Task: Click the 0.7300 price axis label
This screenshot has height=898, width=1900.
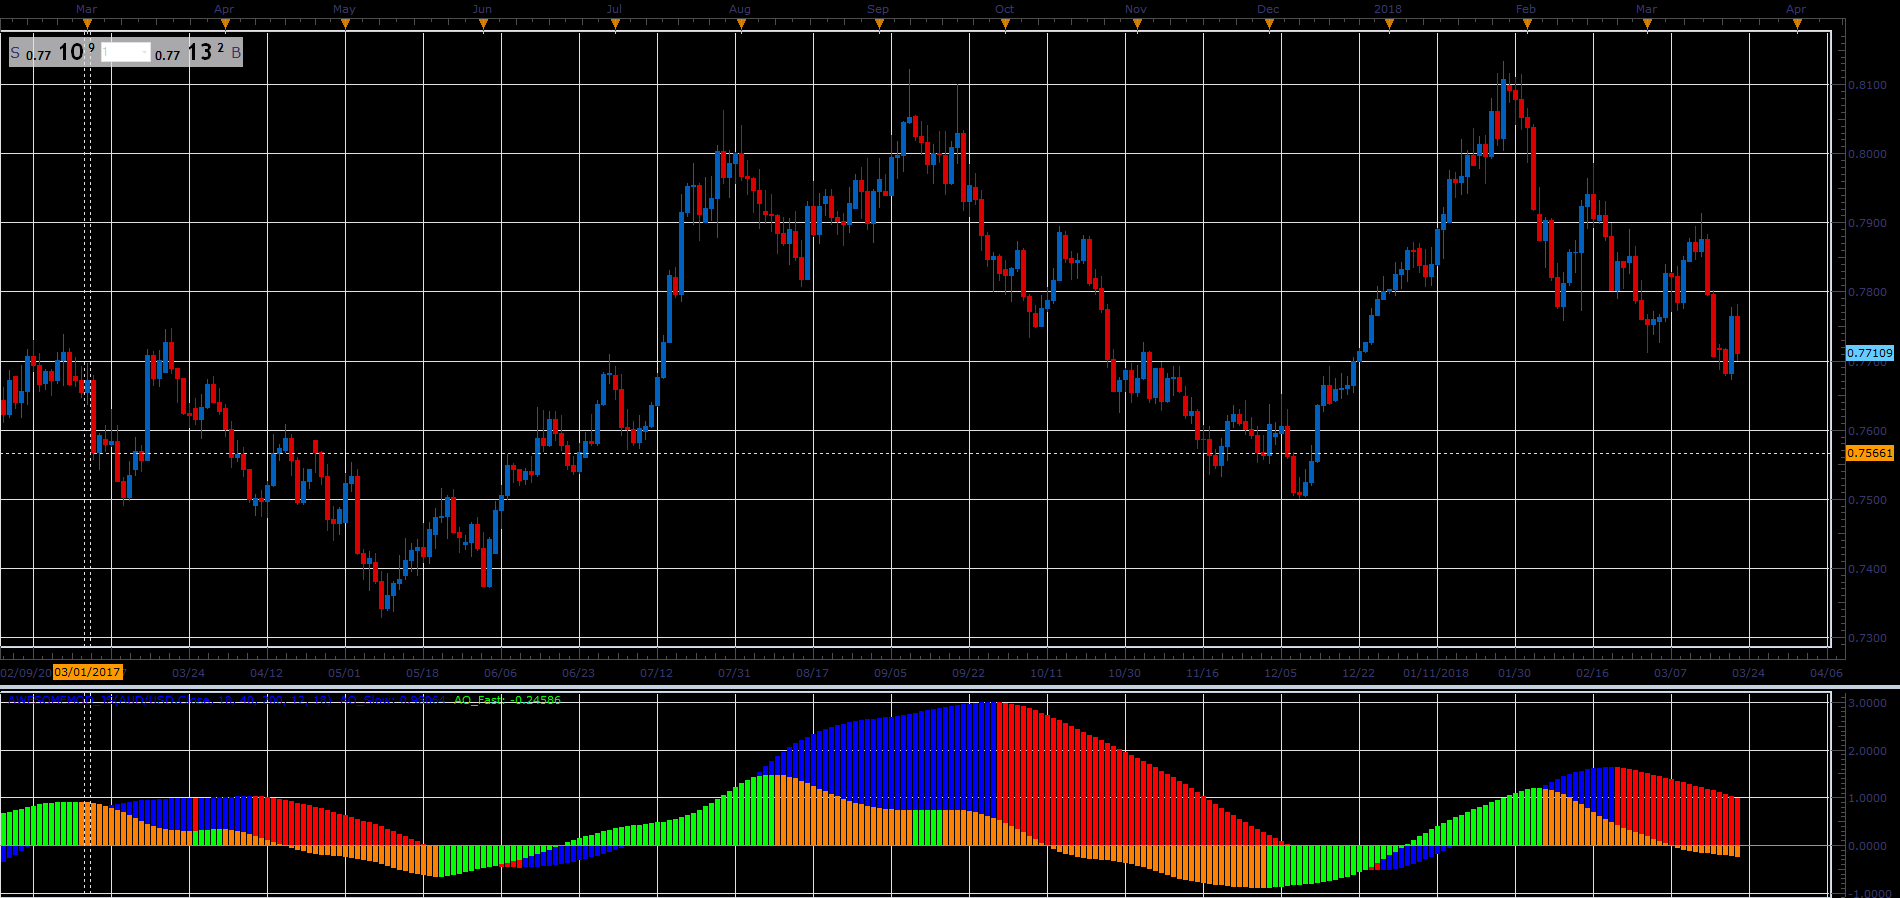Action: [1867, 638]
